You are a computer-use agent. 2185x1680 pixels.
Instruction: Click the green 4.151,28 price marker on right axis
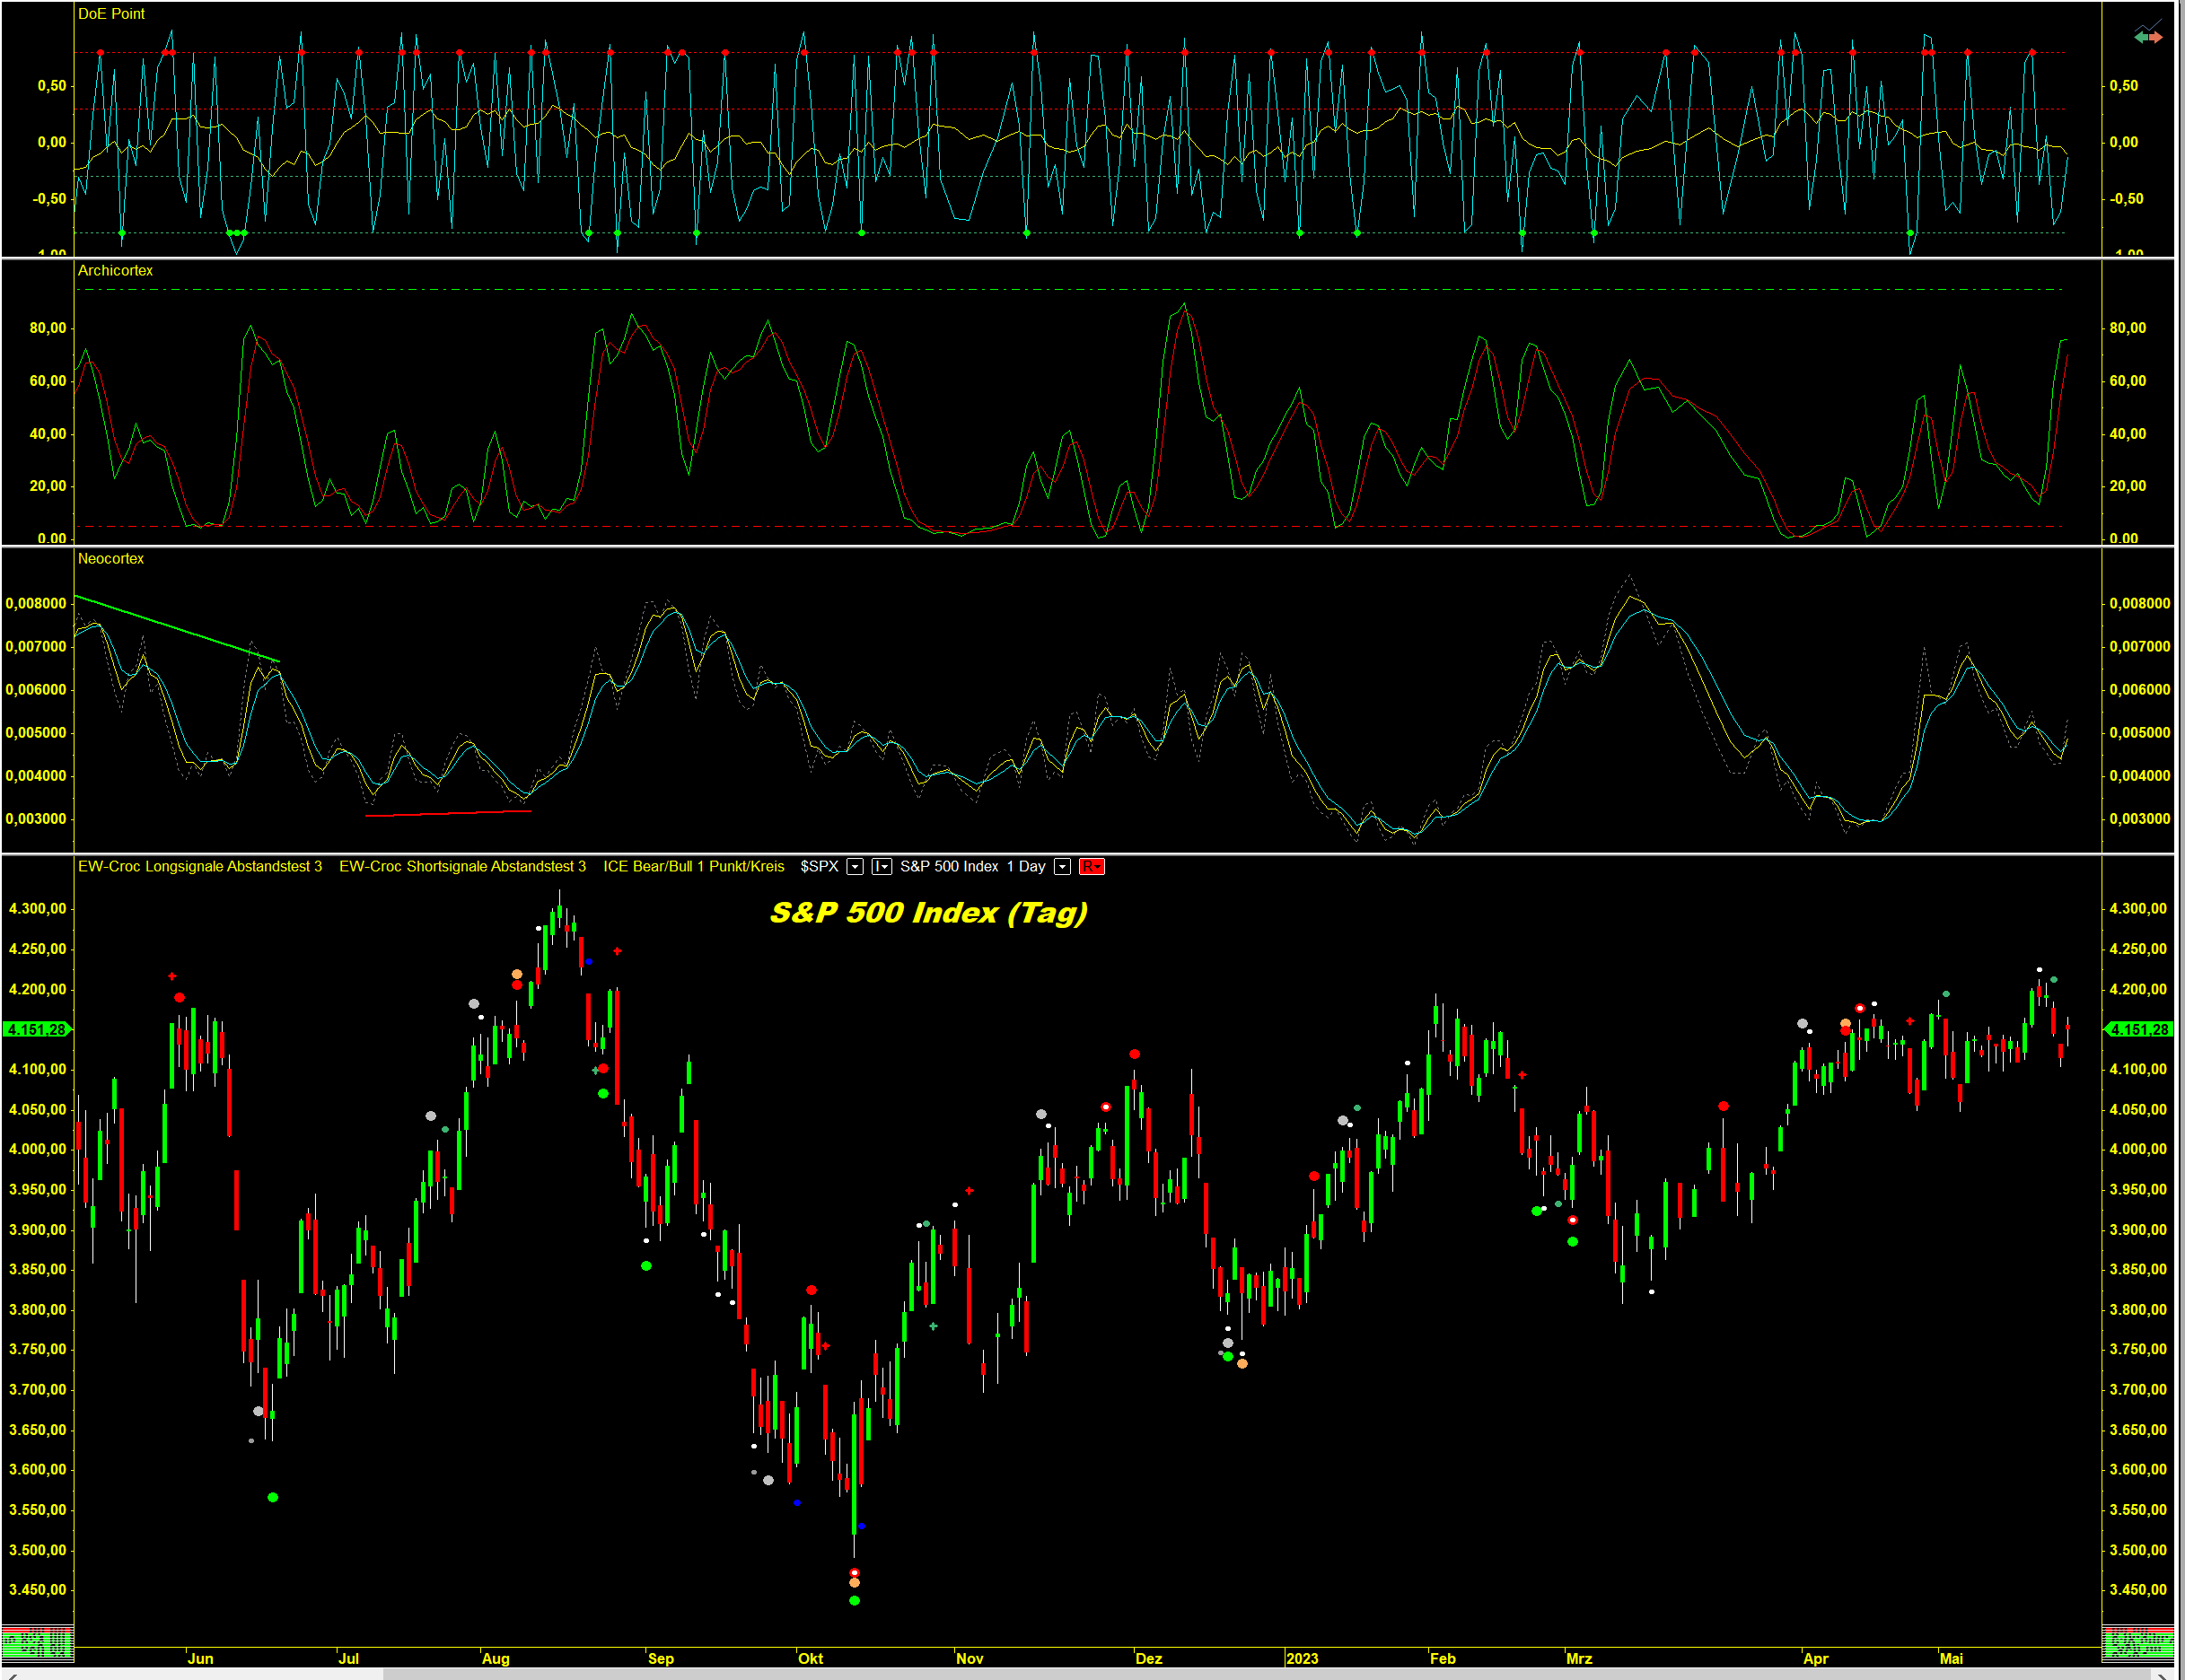[x=2139, y=1029]
